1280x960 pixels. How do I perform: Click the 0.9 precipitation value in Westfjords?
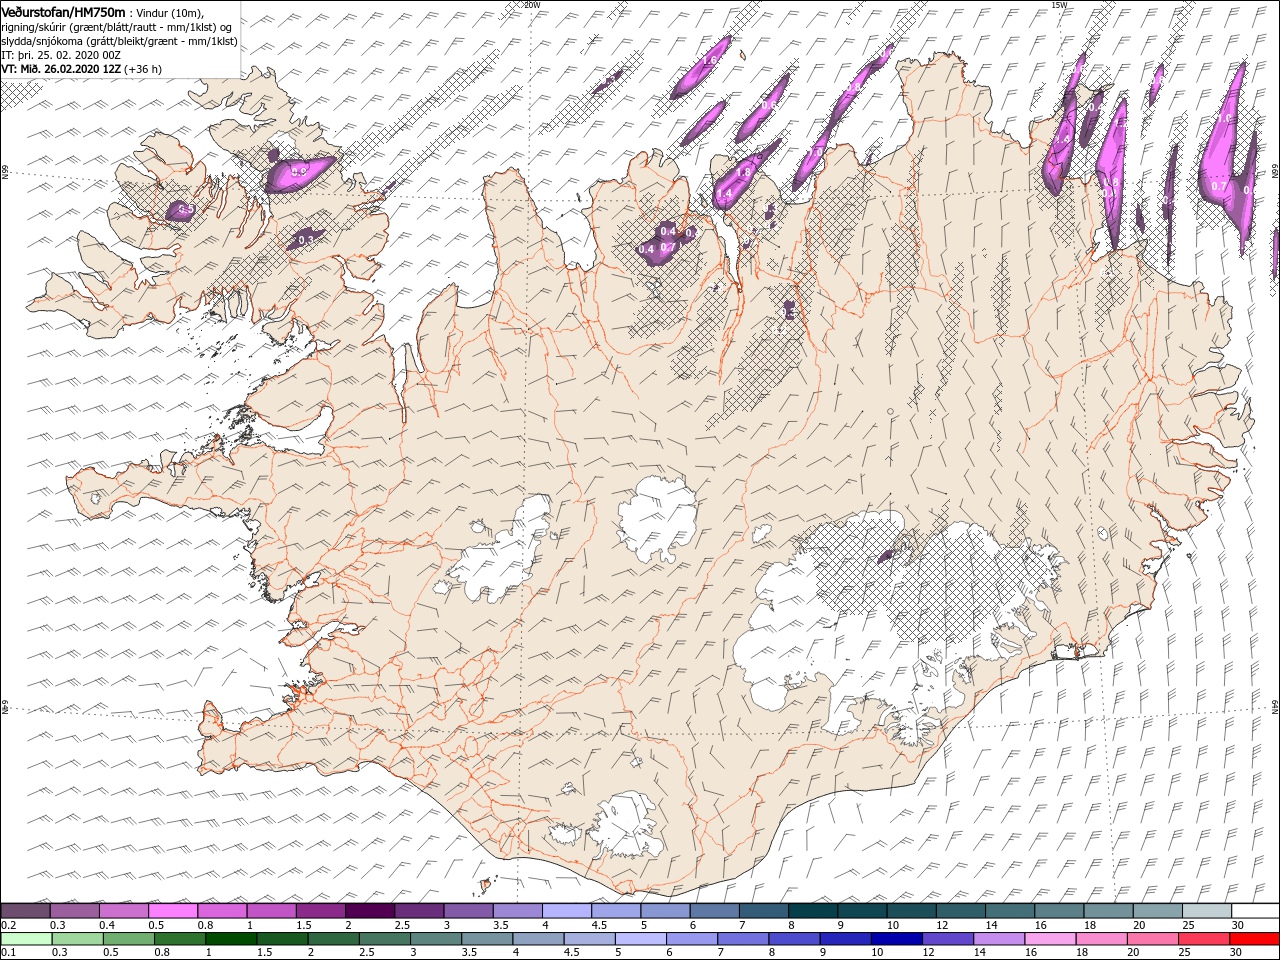(x=298, y=173)
